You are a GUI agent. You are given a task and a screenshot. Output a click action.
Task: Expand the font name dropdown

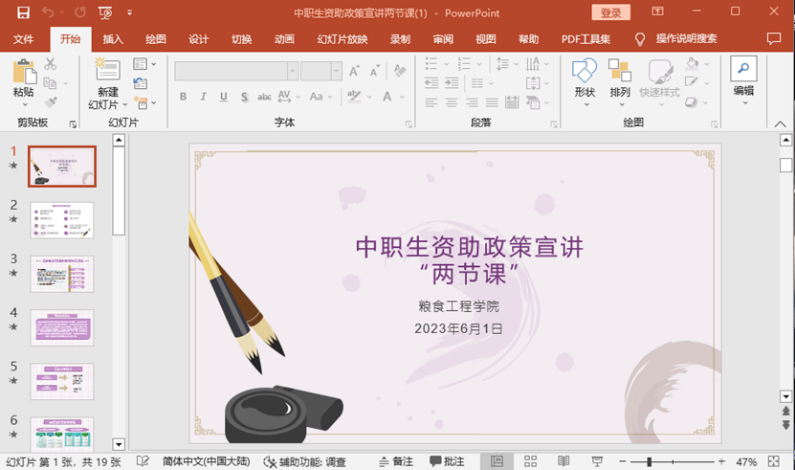pos(292,71)
